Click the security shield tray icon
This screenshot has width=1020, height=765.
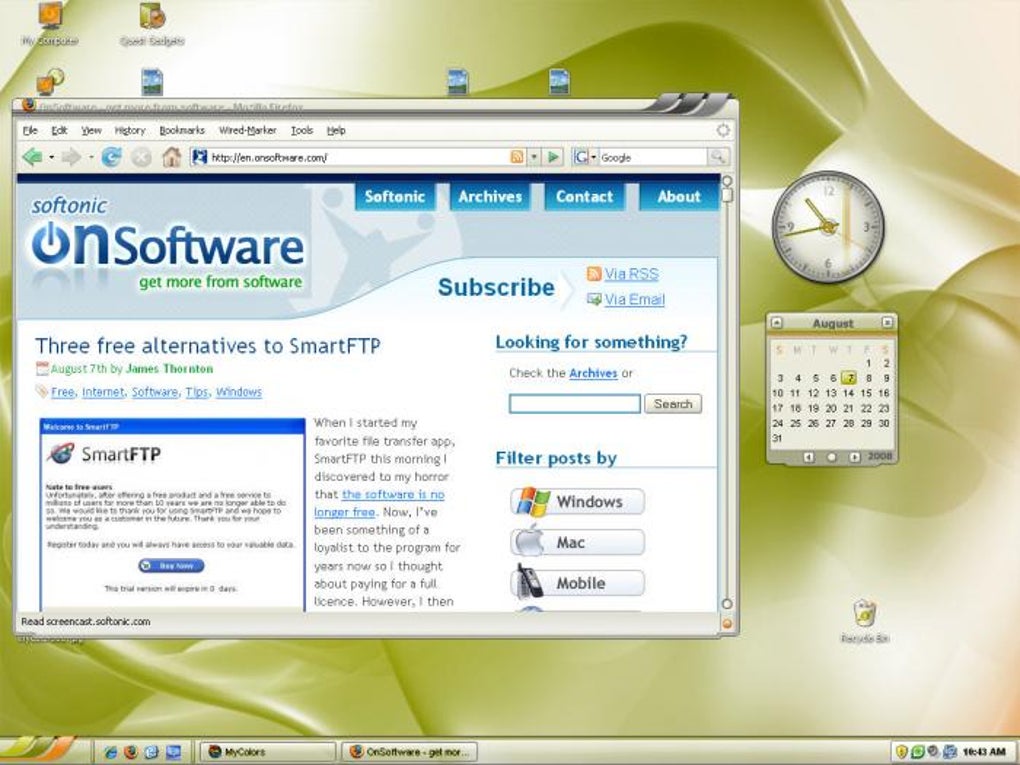point(901,752)
